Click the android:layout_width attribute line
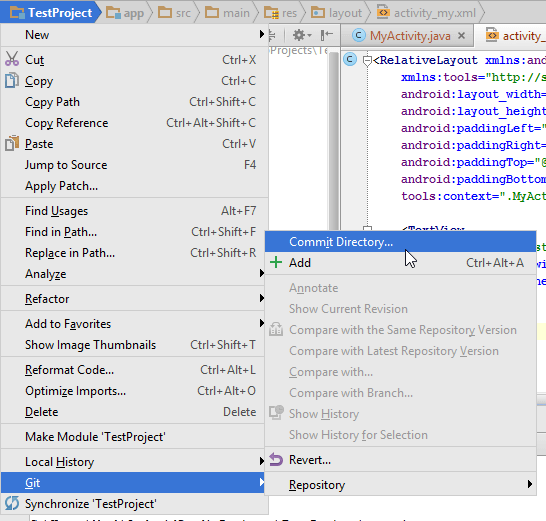The height and width of the screenshot is (521, 546). point(474,94)
